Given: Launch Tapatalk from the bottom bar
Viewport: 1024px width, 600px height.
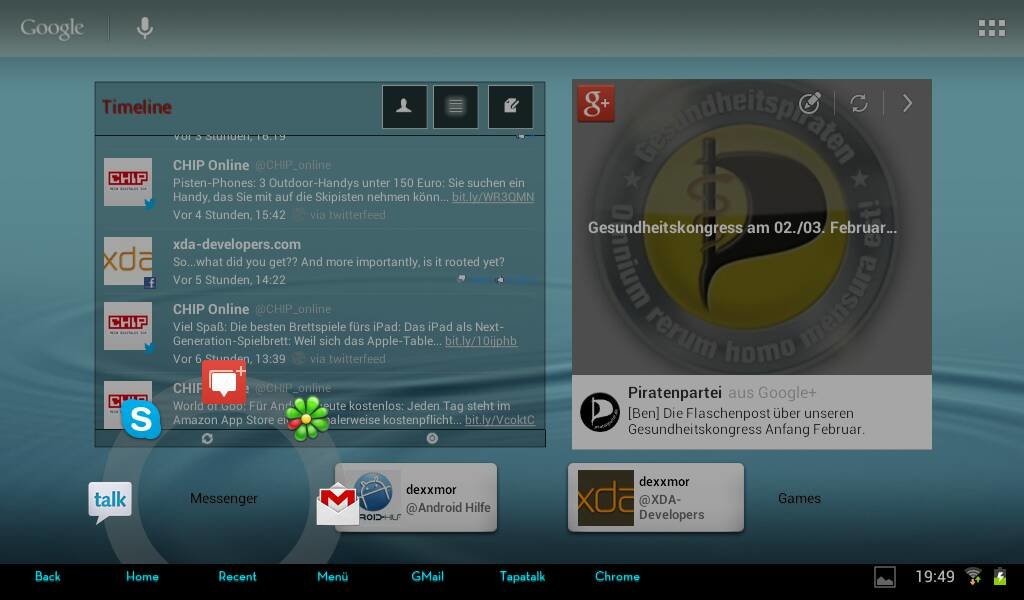Looking at the screenshot, I should click(x=522, y=576).
